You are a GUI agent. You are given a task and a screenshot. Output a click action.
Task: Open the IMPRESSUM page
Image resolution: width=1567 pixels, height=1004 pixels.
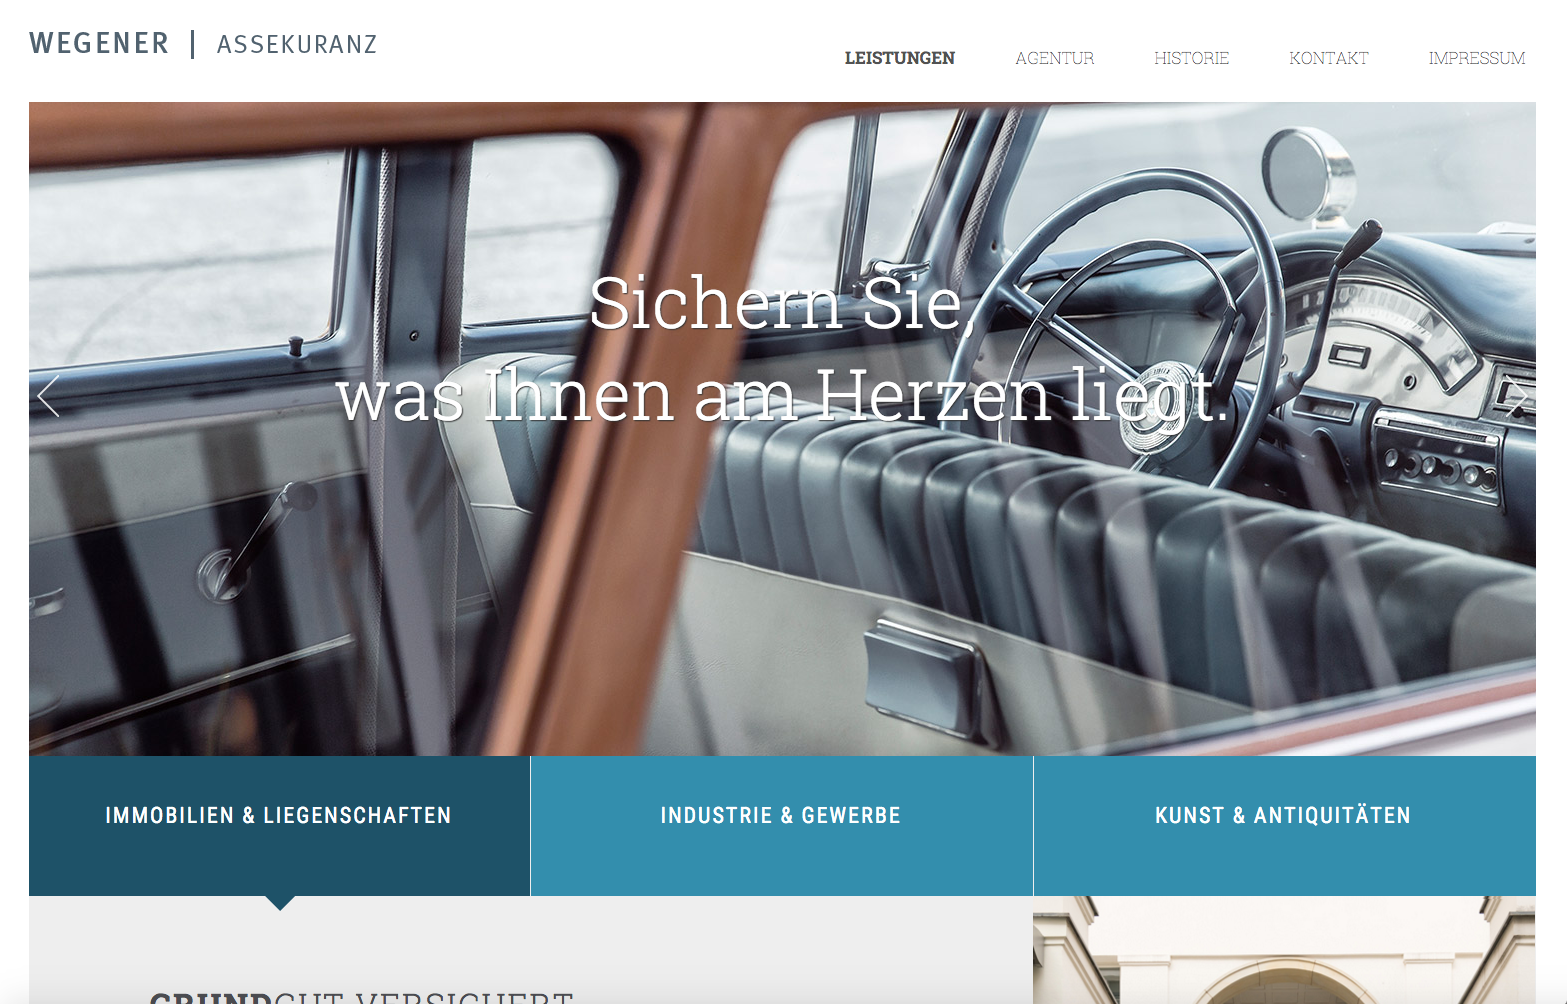(1477, 58)
